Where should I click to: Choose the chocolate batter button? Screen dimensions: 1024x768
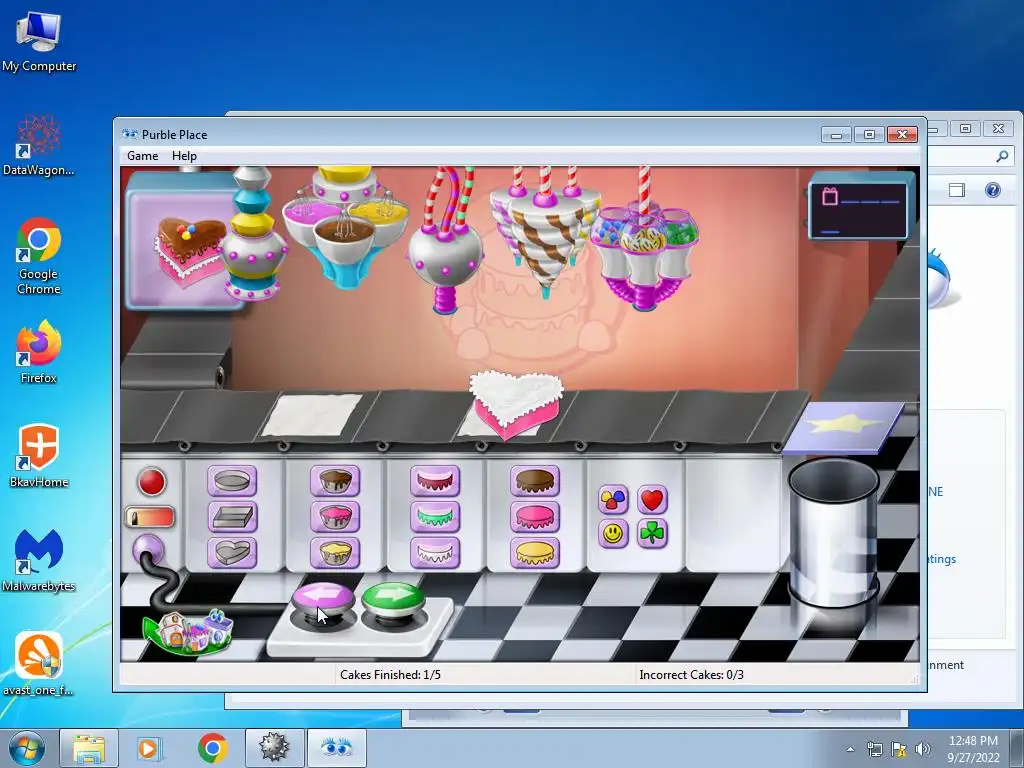pos(335,481)
